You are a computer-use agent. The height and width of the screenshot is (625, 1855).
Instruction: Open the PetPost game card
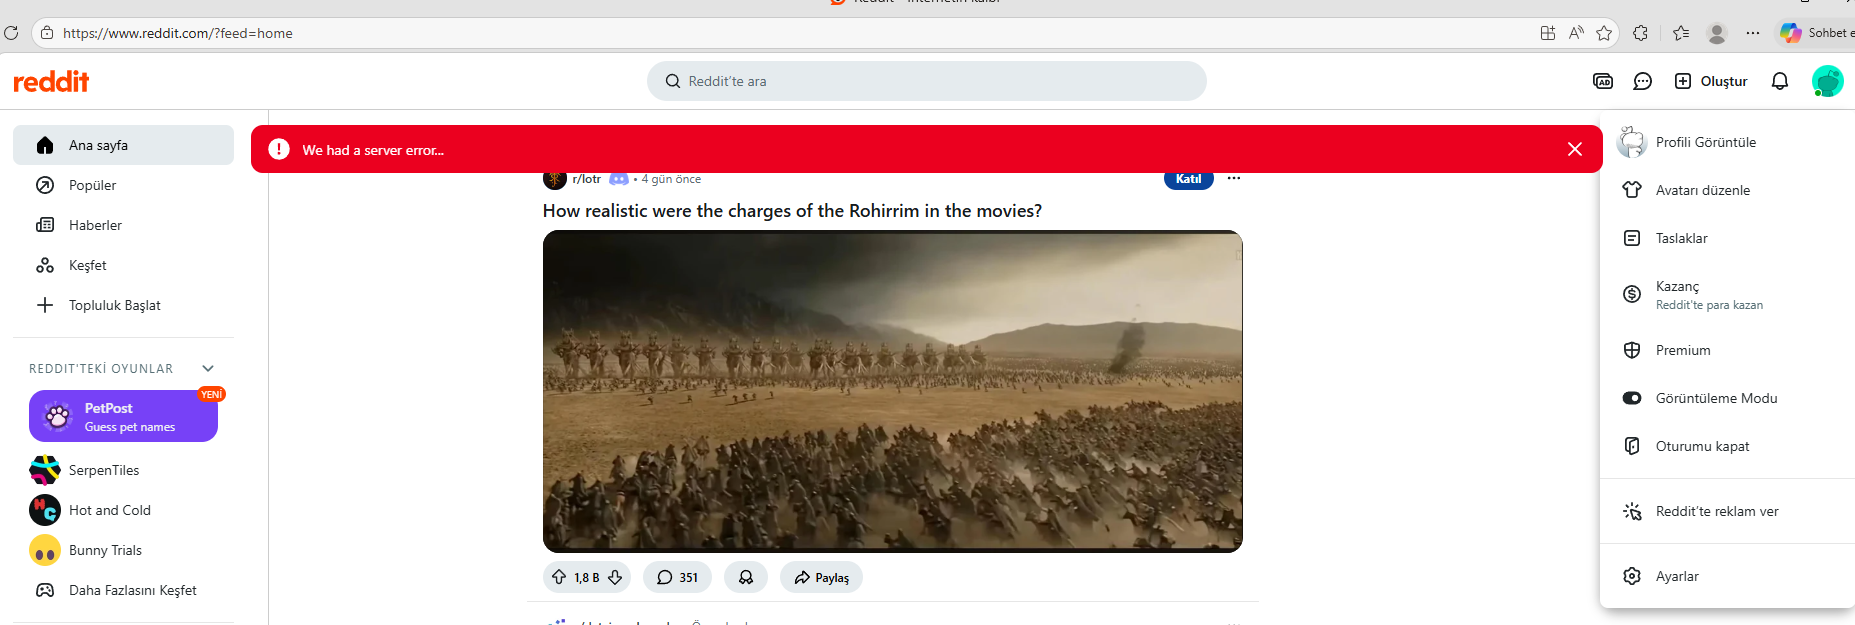[x=123, y=416]
